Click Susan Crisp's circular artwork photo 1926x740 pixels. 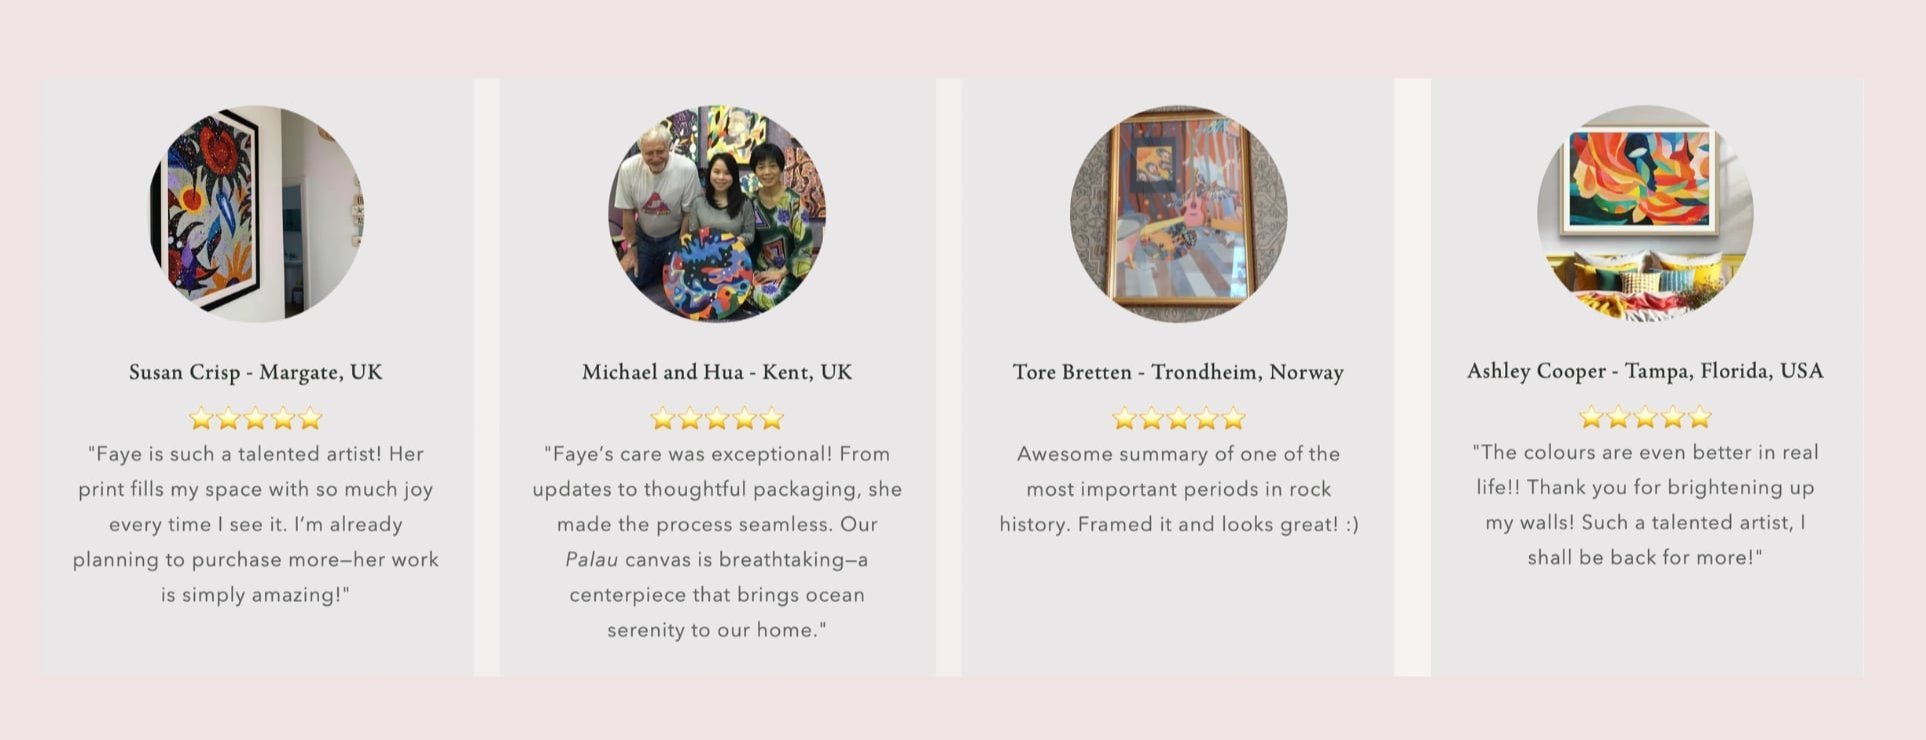point(257,214)
